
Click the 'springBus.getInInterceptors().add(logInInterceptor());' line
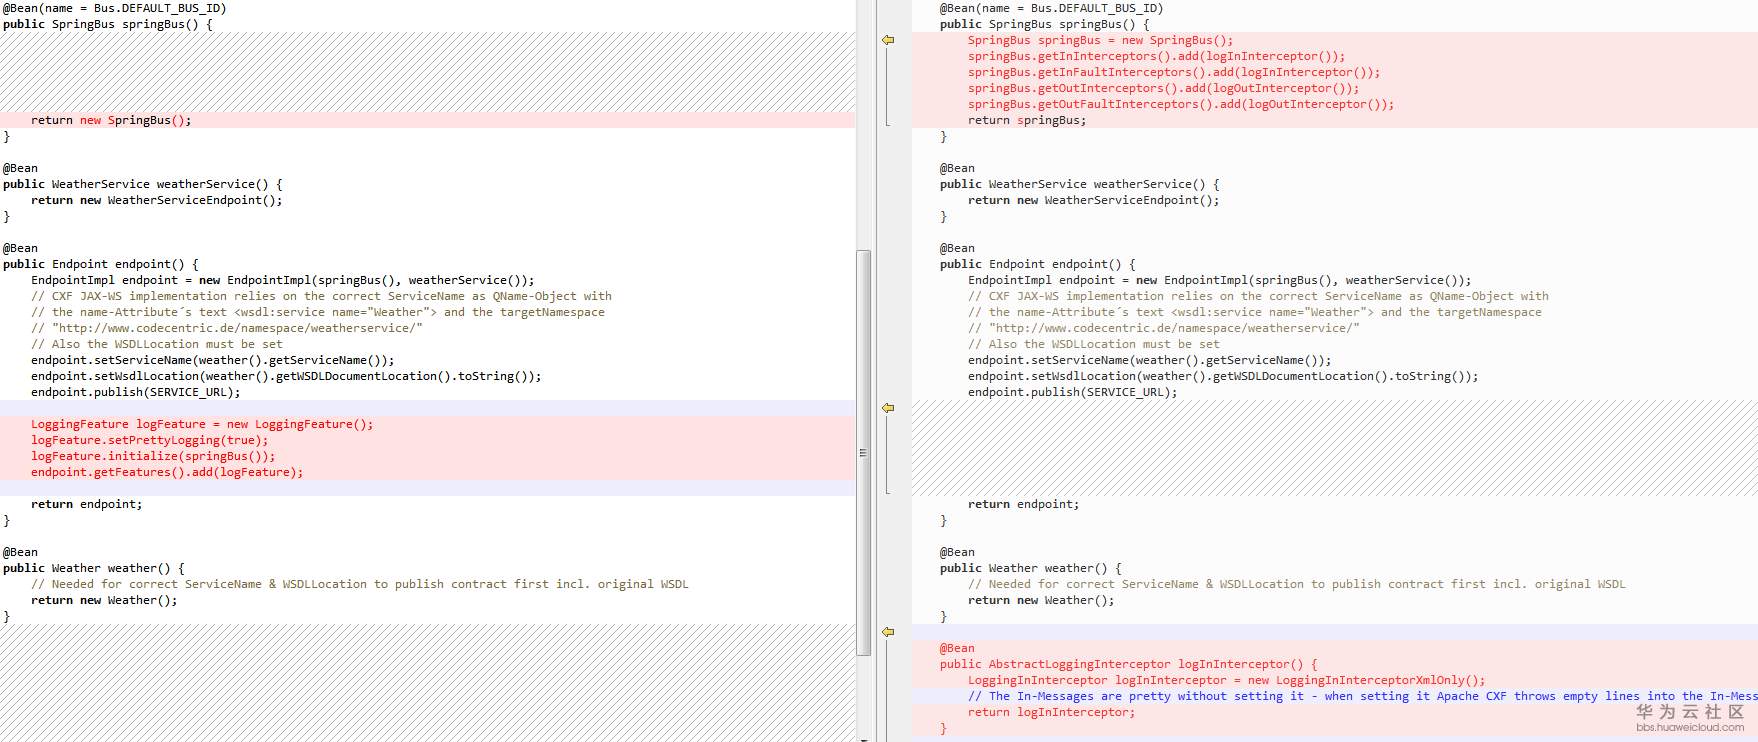point(1157,56)
